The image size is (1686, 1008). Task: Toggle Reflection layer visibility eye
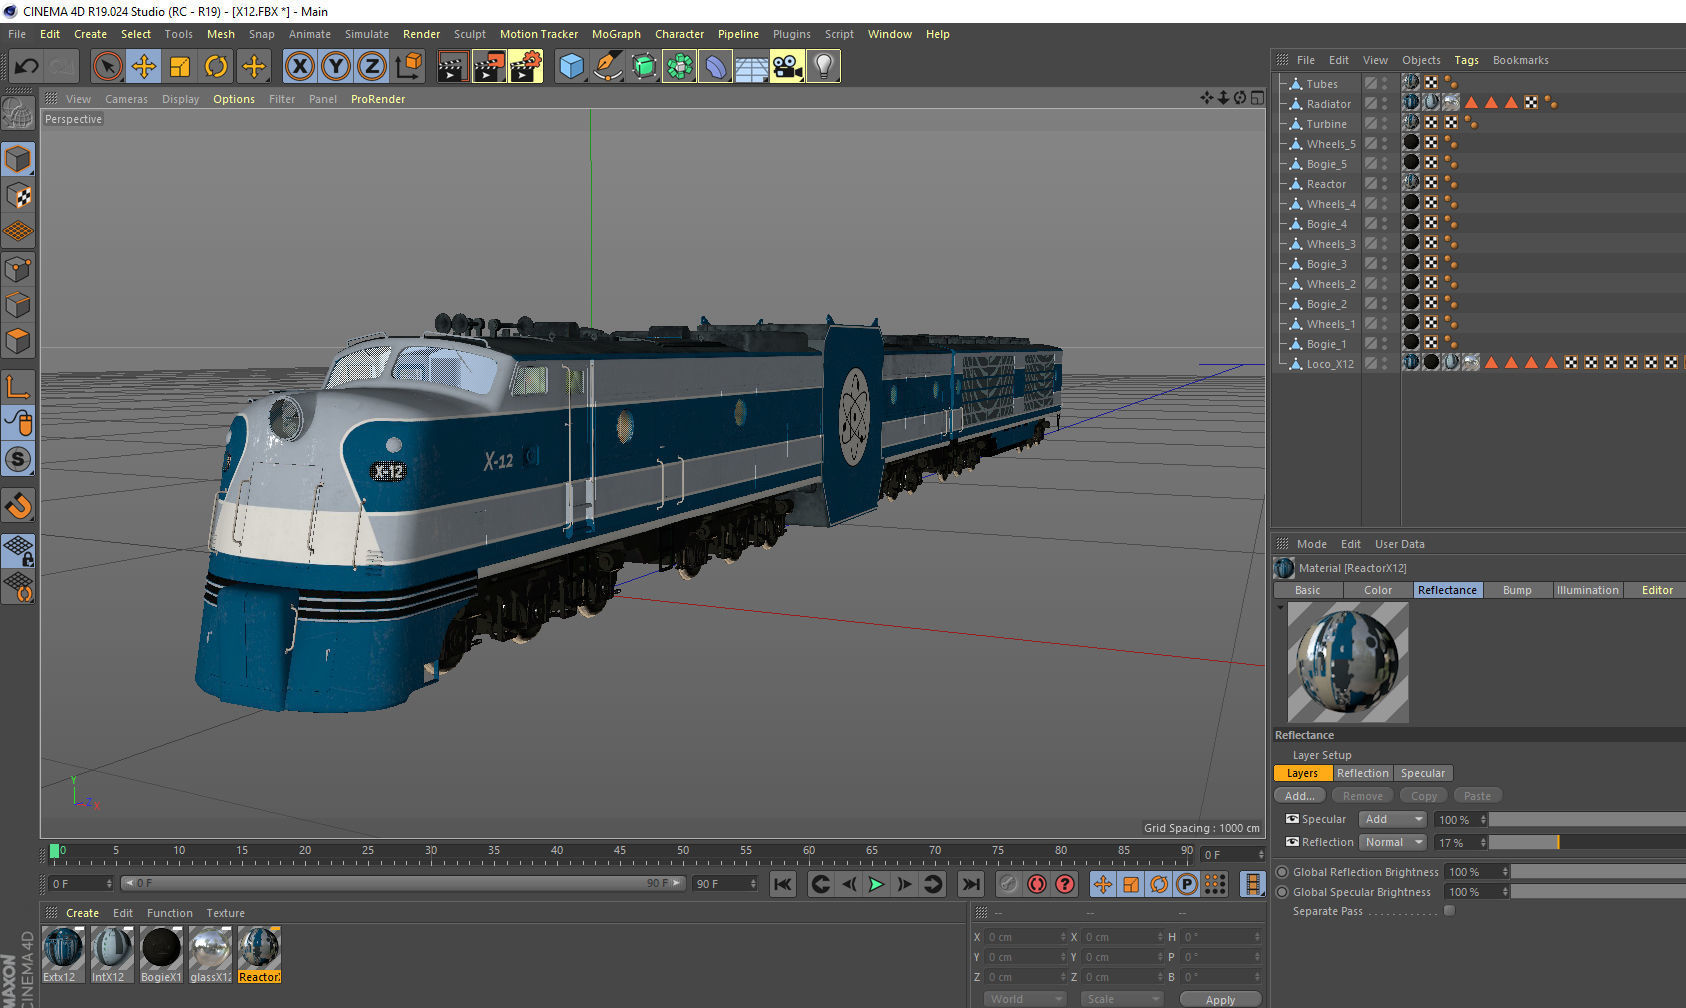[1292, 842]
